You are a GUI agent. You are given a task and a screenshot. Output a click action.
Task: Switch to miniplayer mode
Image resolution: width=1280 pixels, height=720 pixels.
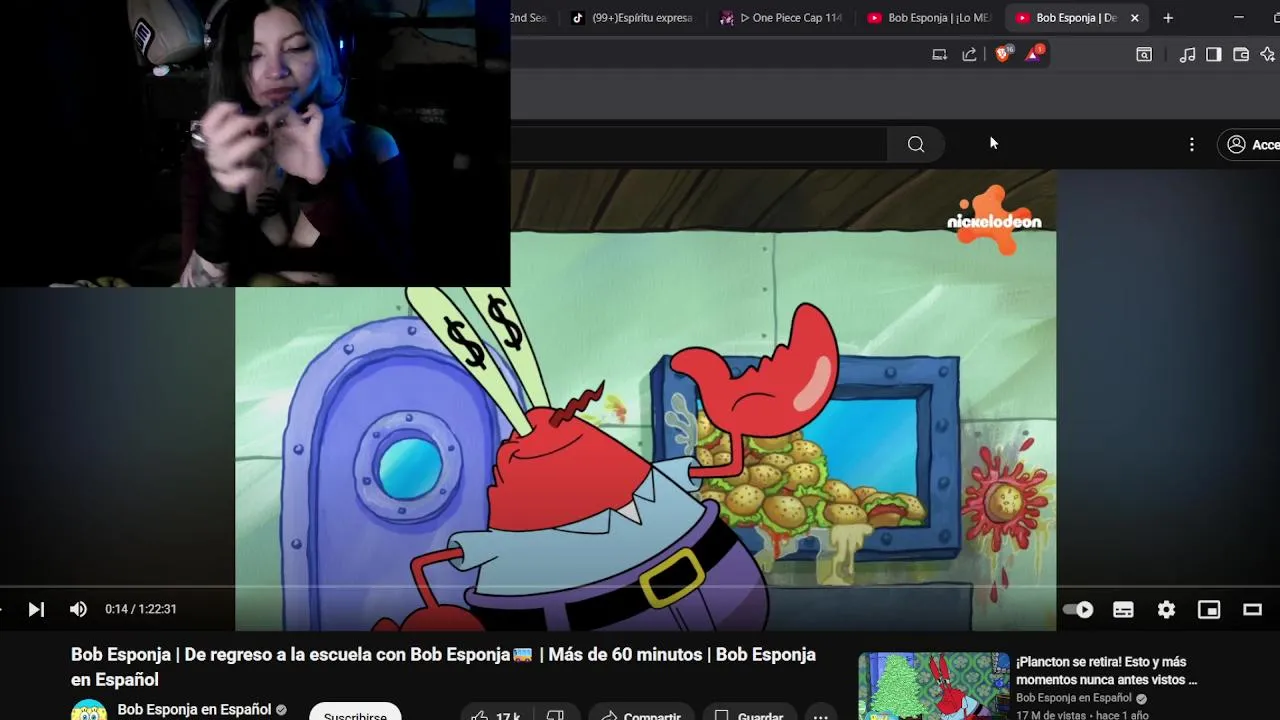1209,609
